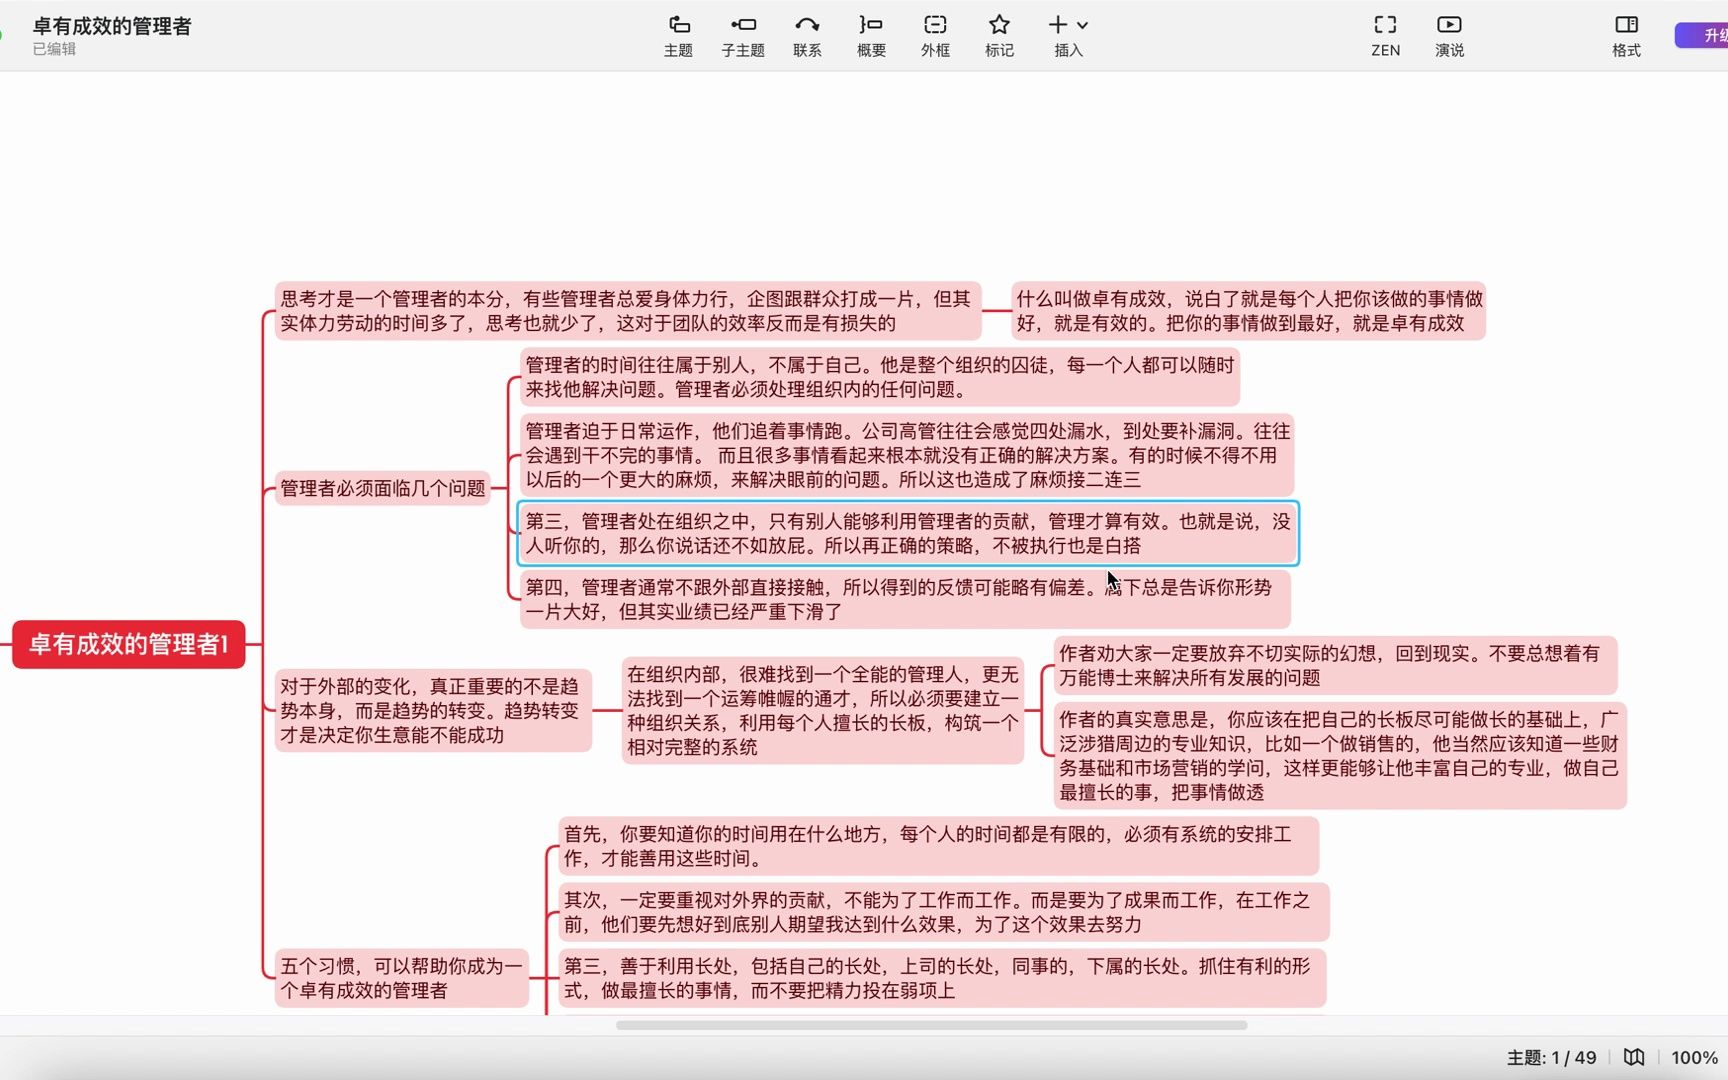Open the map overview book icon in status bar
This screenshot has height=1080, width=1728.
click(1634, 1057)
